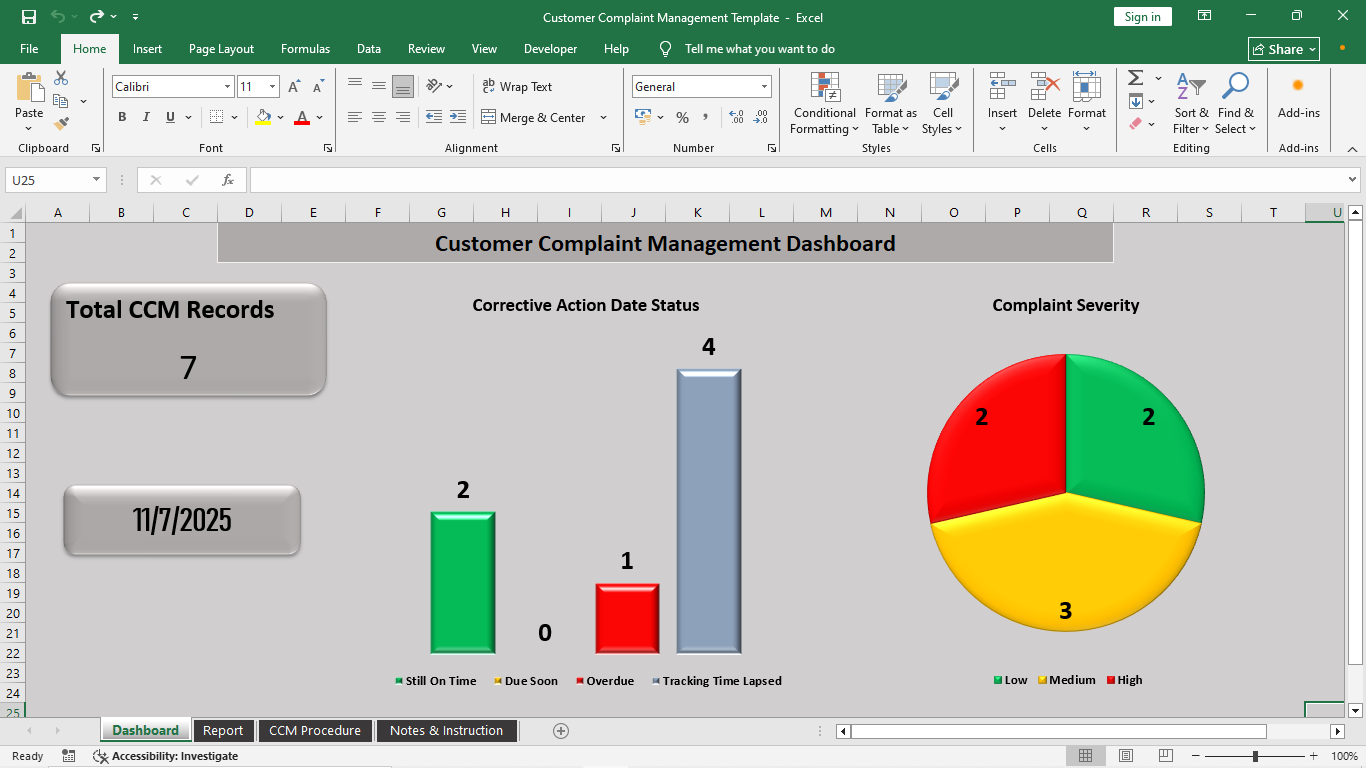Open the General number format dropdown
Viewport: 1366px width, 768px height.
(x=764, y=87)
